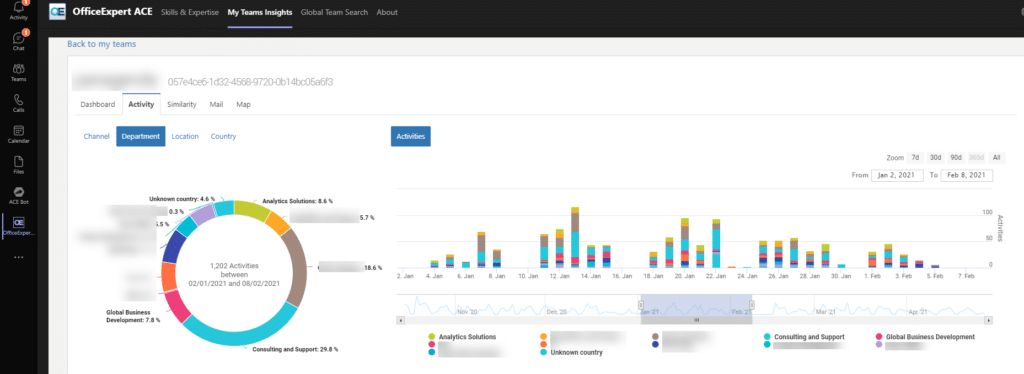Follow Back to my teams link
Screen dimensions: 1024x374
click(x=101, y=44)
